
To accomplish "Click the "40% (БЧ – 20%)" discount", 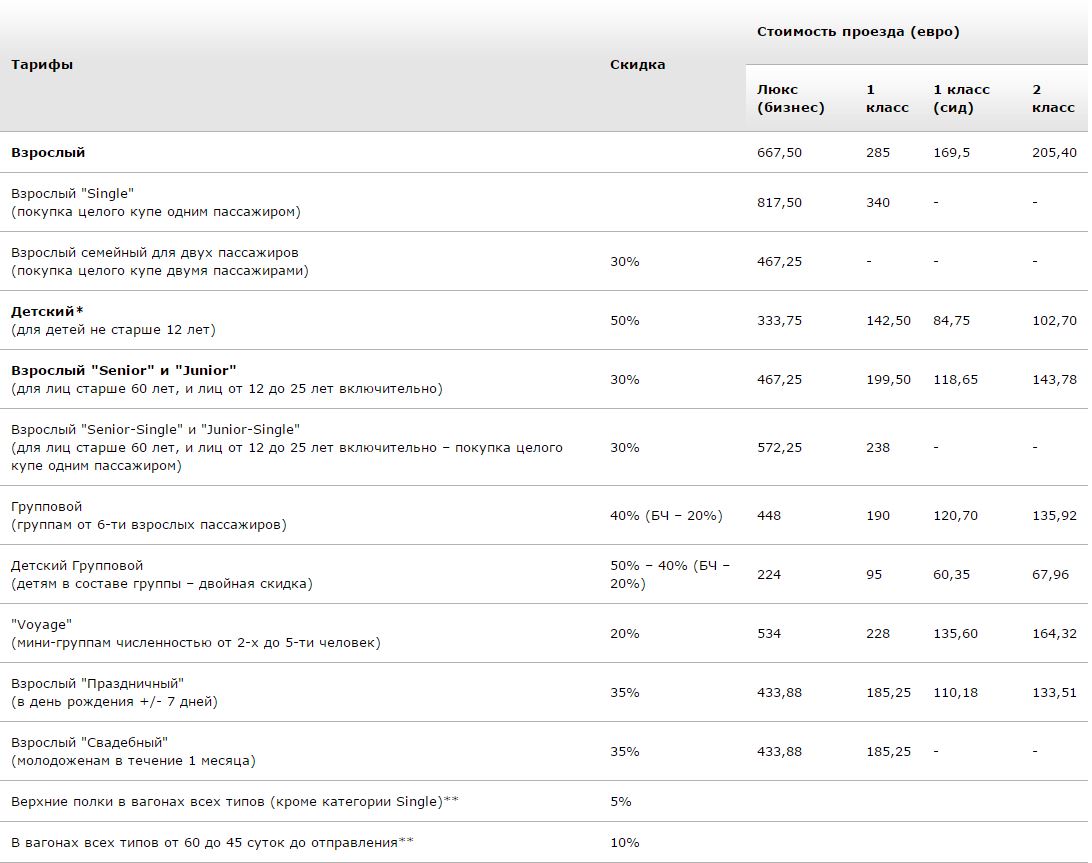I will tap(666, 515).
